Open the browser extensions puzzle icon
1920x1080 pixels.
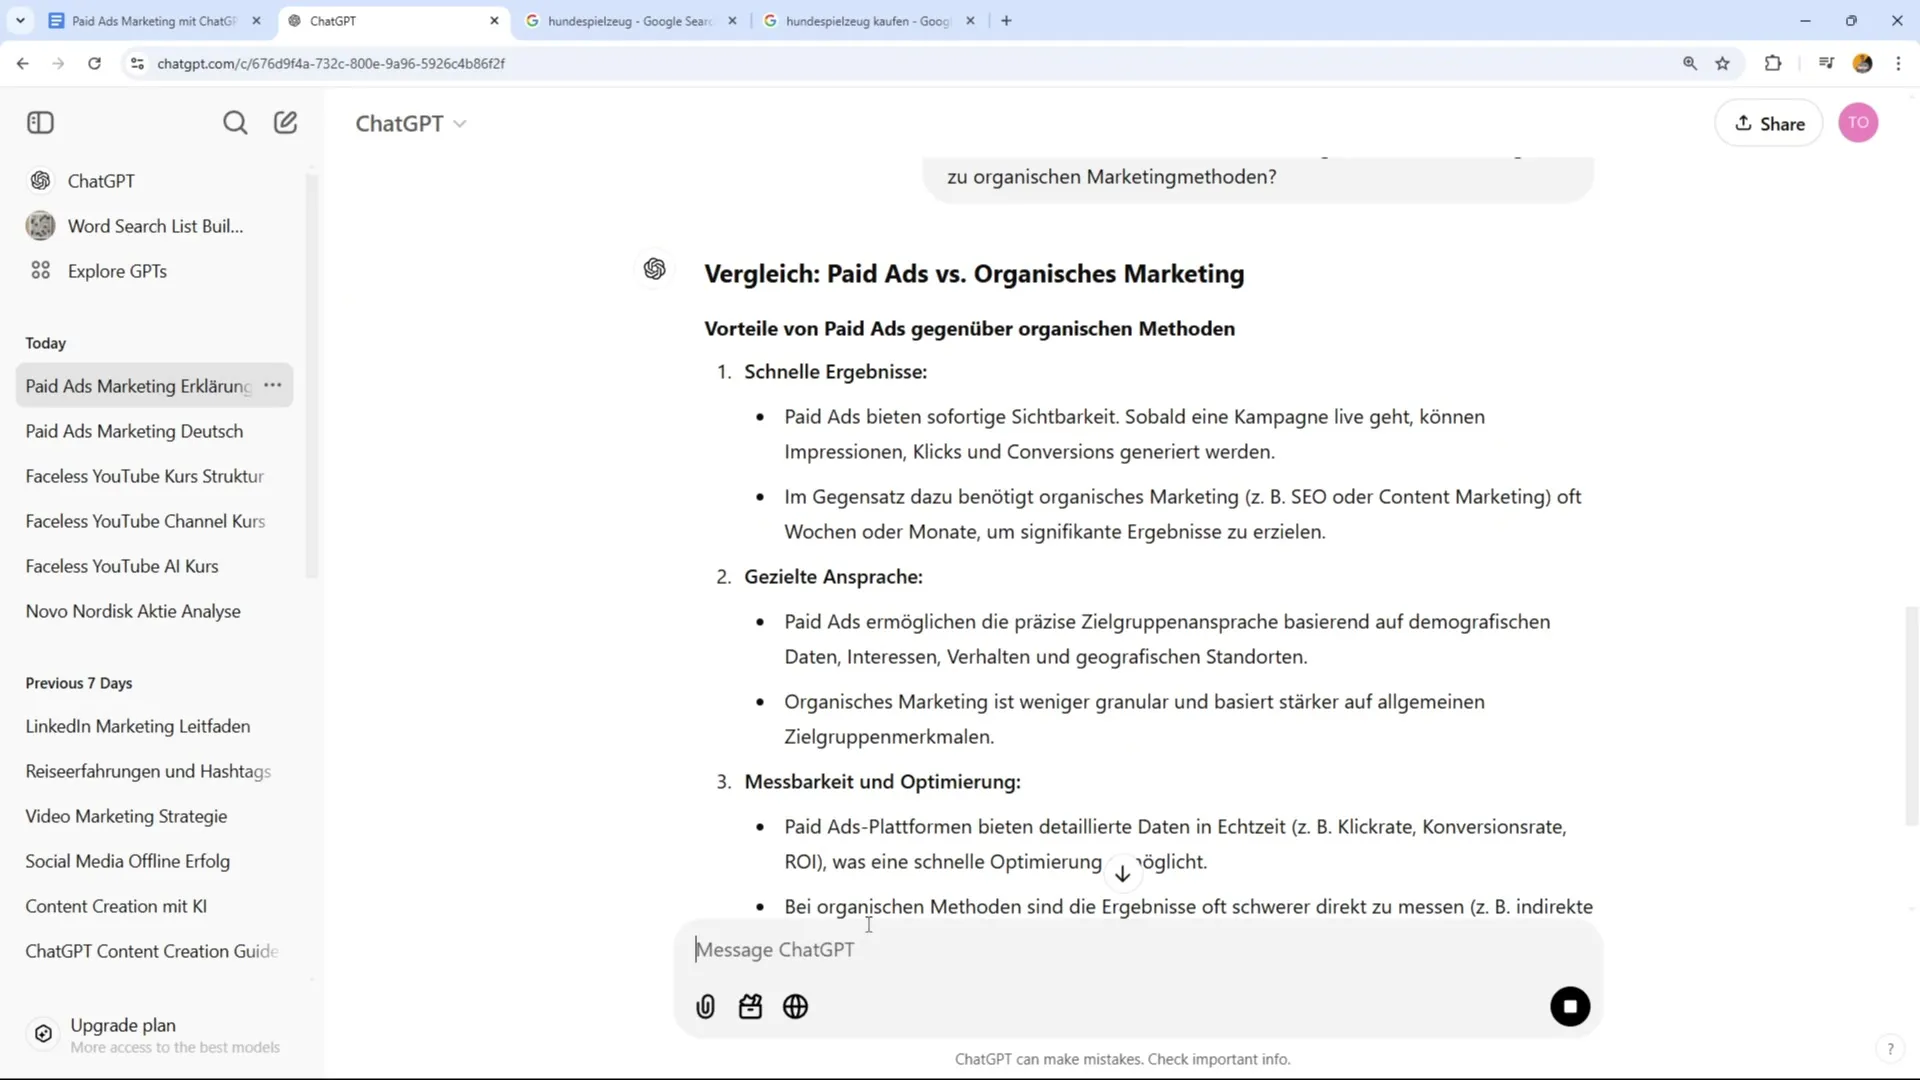[x=1773, y=63]
